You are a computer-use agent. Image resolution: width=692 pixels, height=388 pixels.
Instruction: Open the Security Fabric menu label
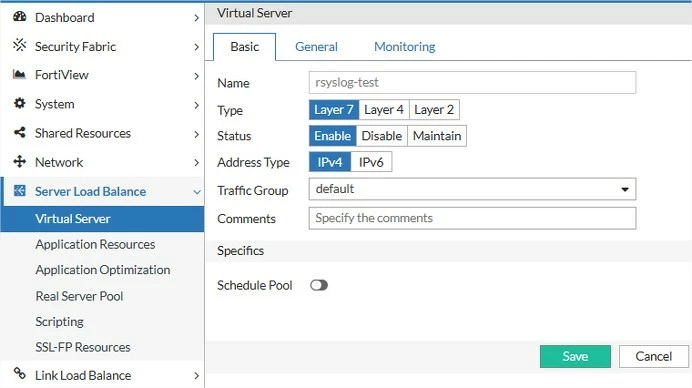click(75, 47)
